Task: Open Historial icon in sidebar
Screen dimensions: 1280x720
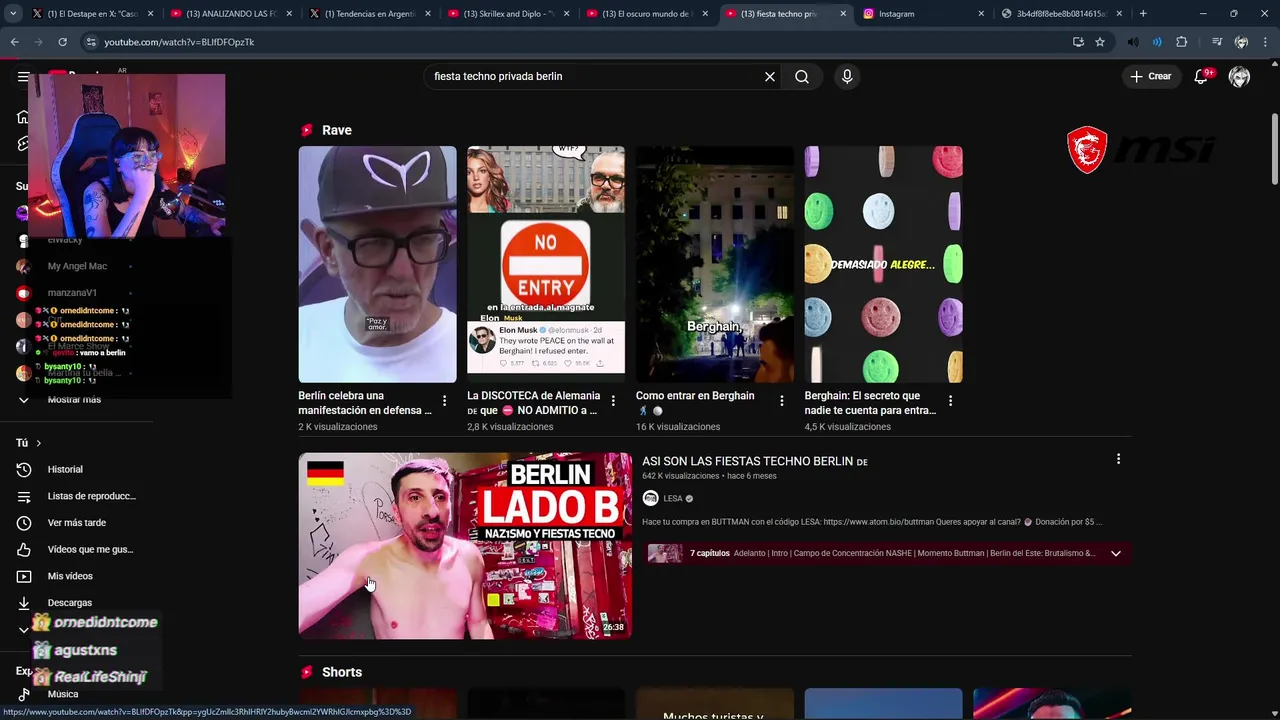Action: click(x=24, y=469)
